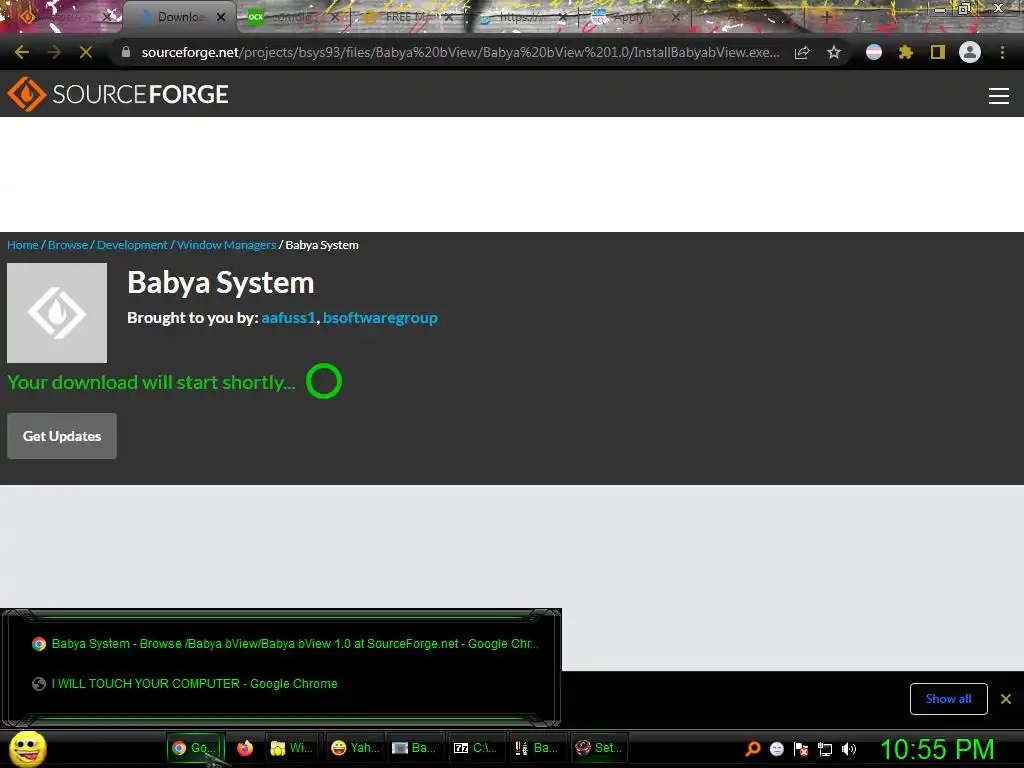
Task: Select the I WILL TOUCH YOUR COMPUTER window entry
Action: (185, 684)
